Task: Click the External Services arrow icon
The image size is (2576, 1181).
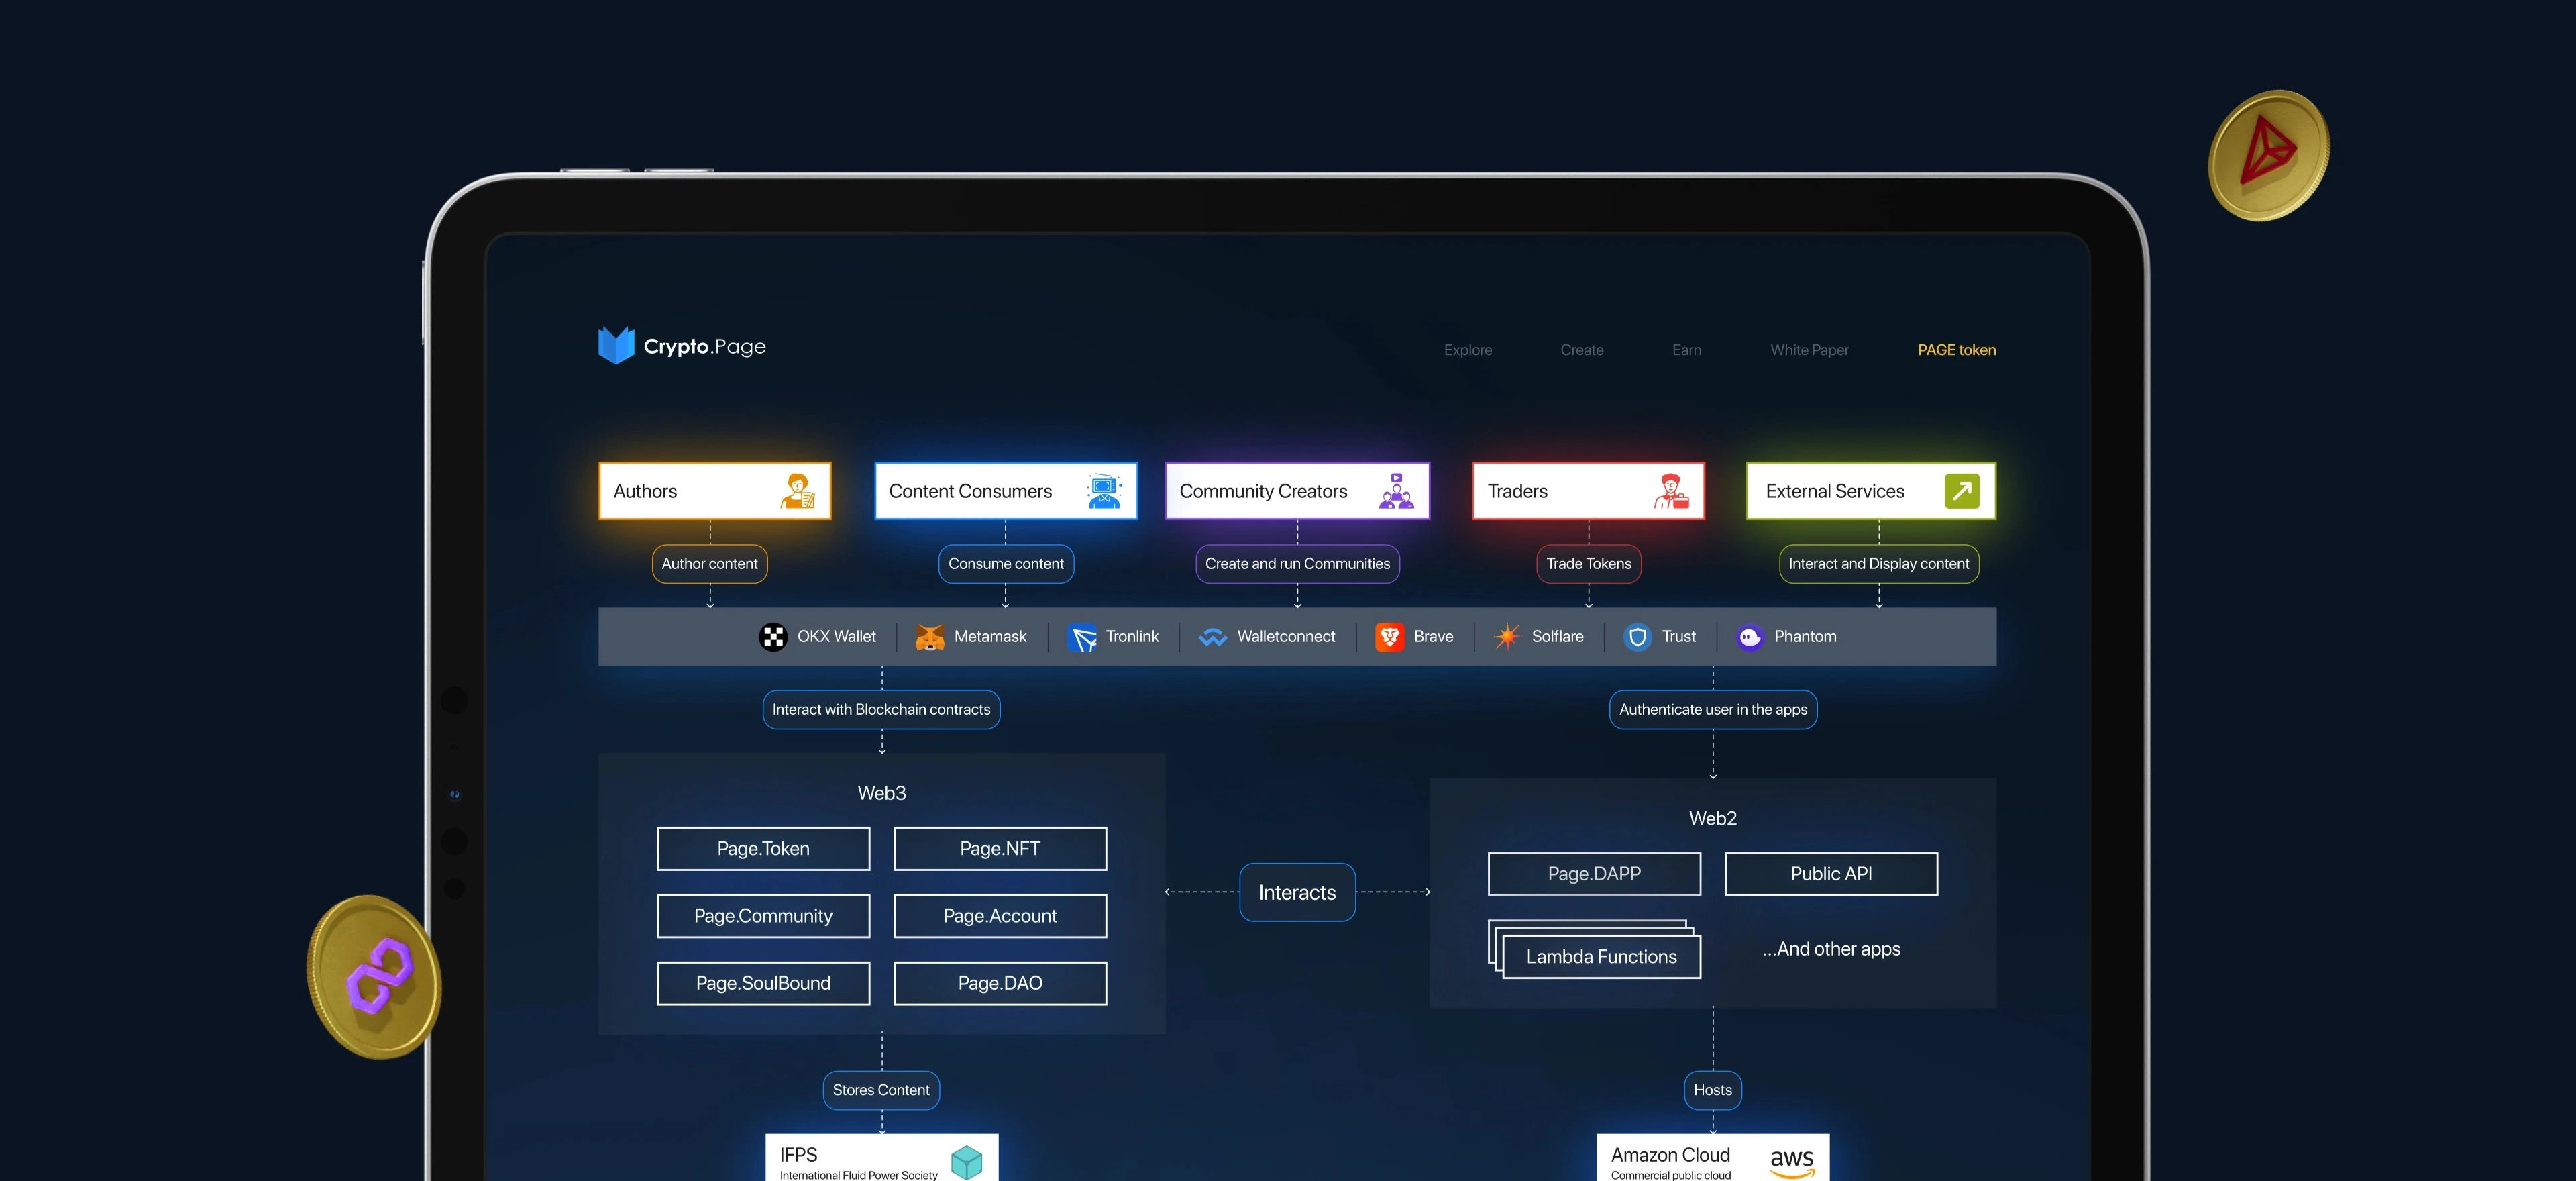Action: (x=1961, y=491)
